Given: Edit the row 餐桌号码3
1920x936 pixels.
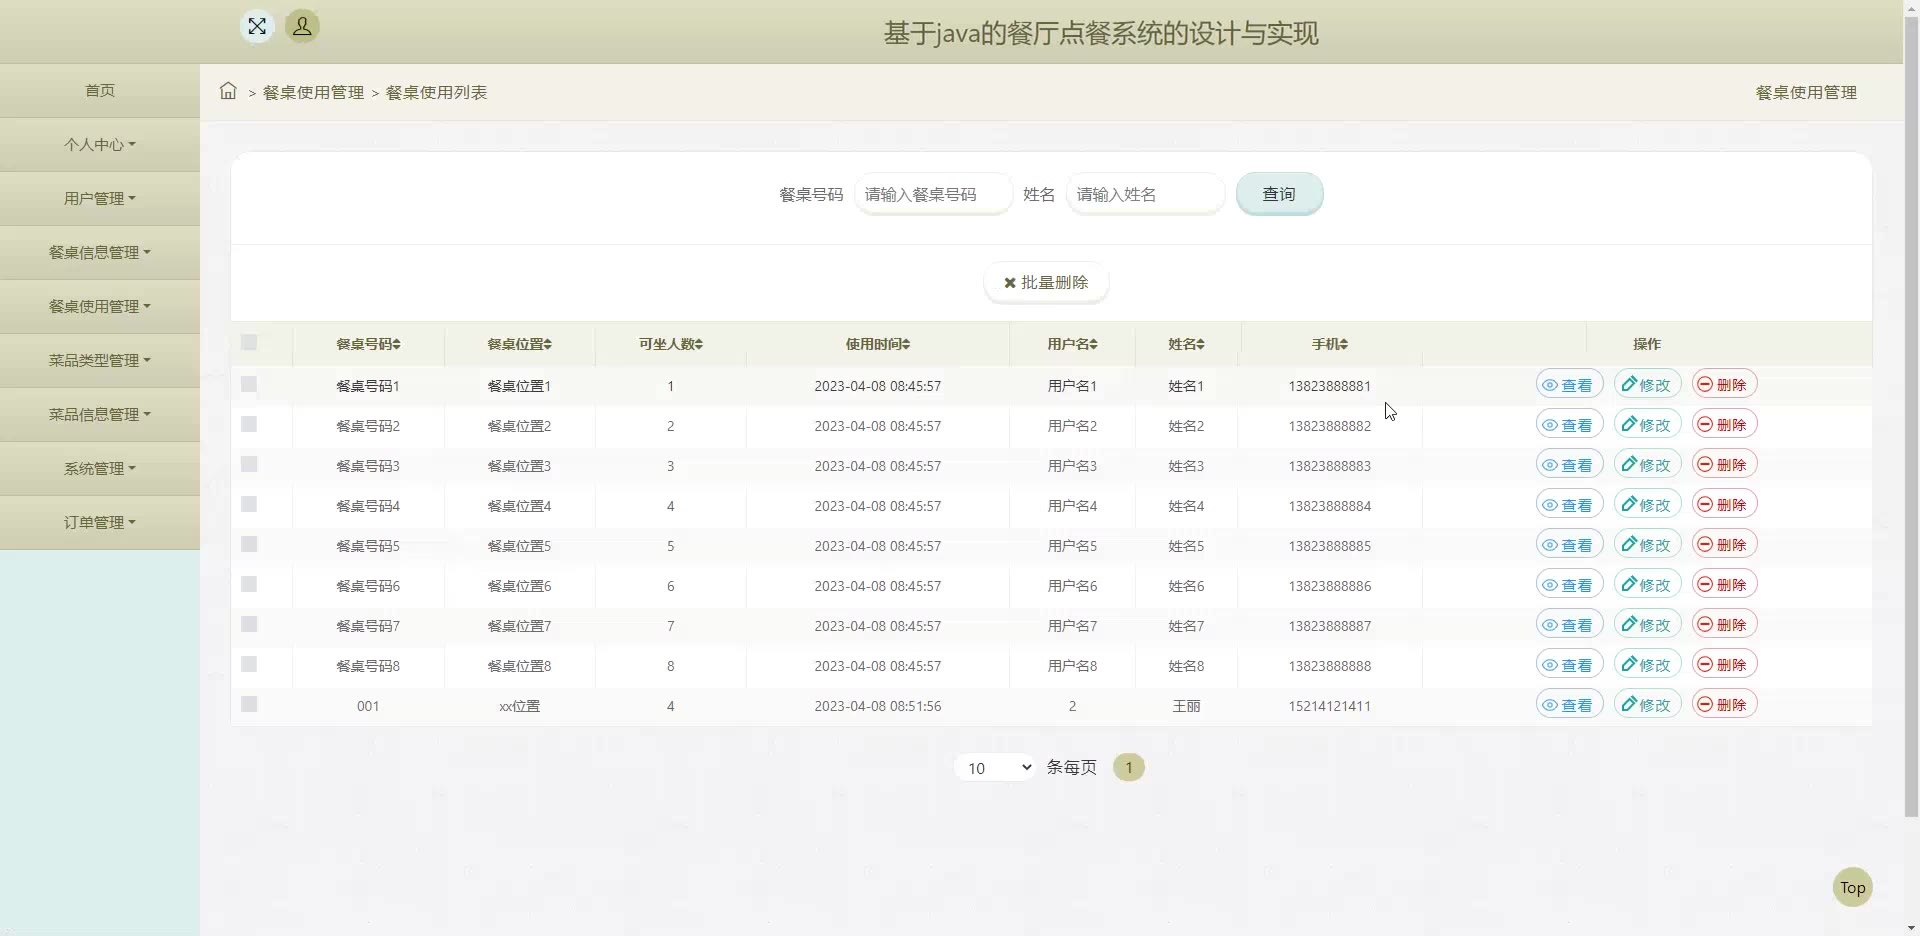Looking at the screenshot, I should point(1647,465).
